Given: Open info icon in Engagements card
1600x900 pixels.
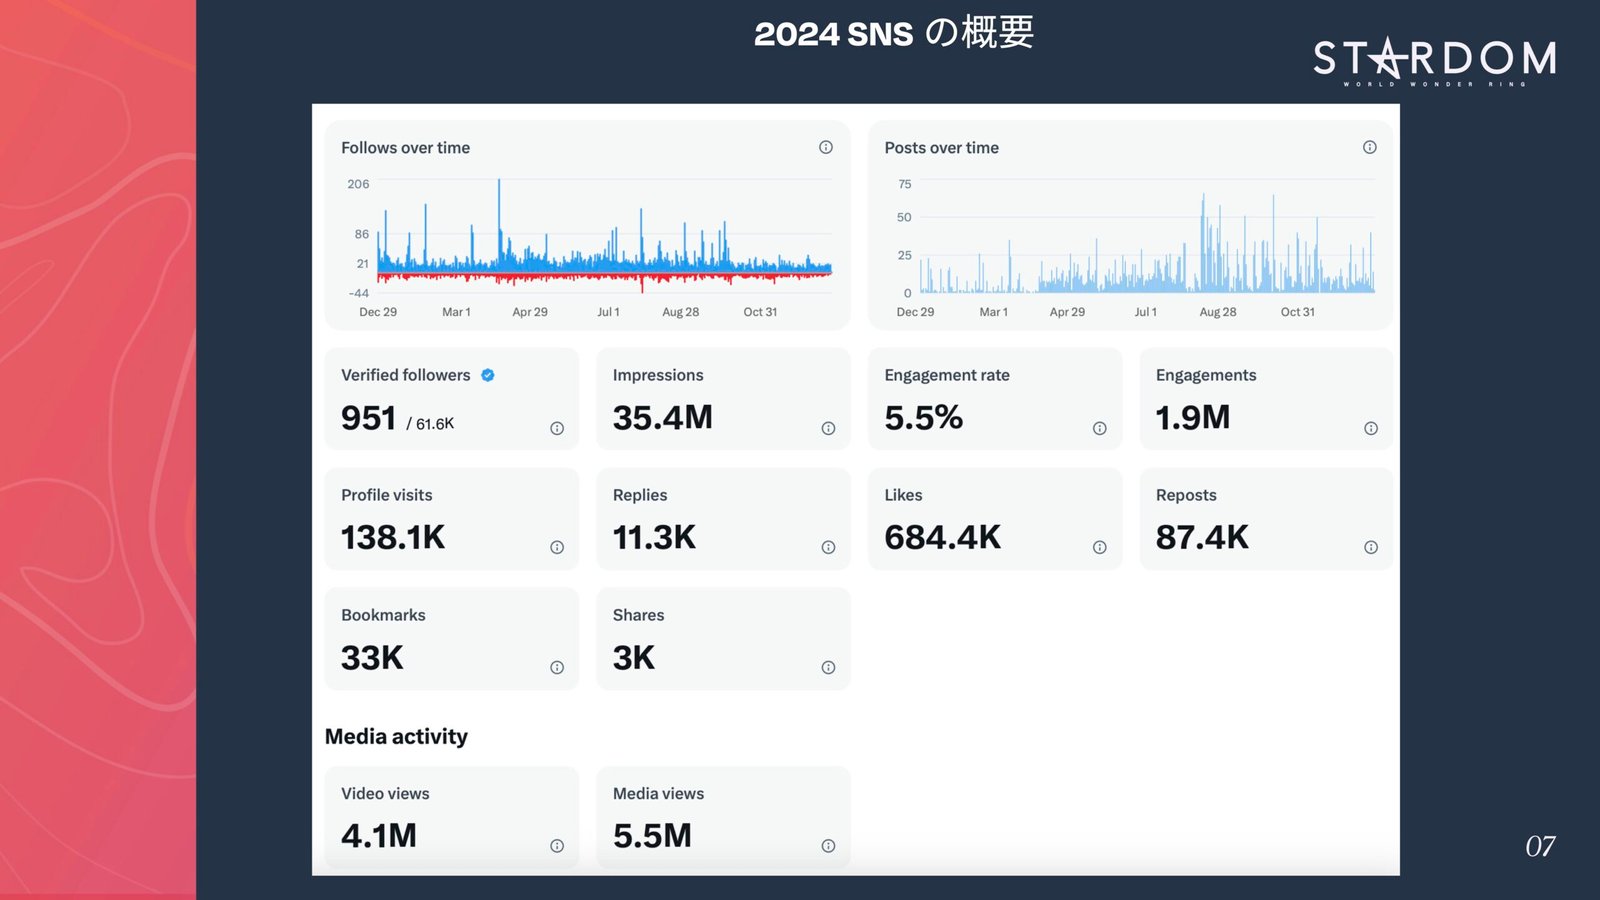Looking at the screenshot, I should [1371, 428].
